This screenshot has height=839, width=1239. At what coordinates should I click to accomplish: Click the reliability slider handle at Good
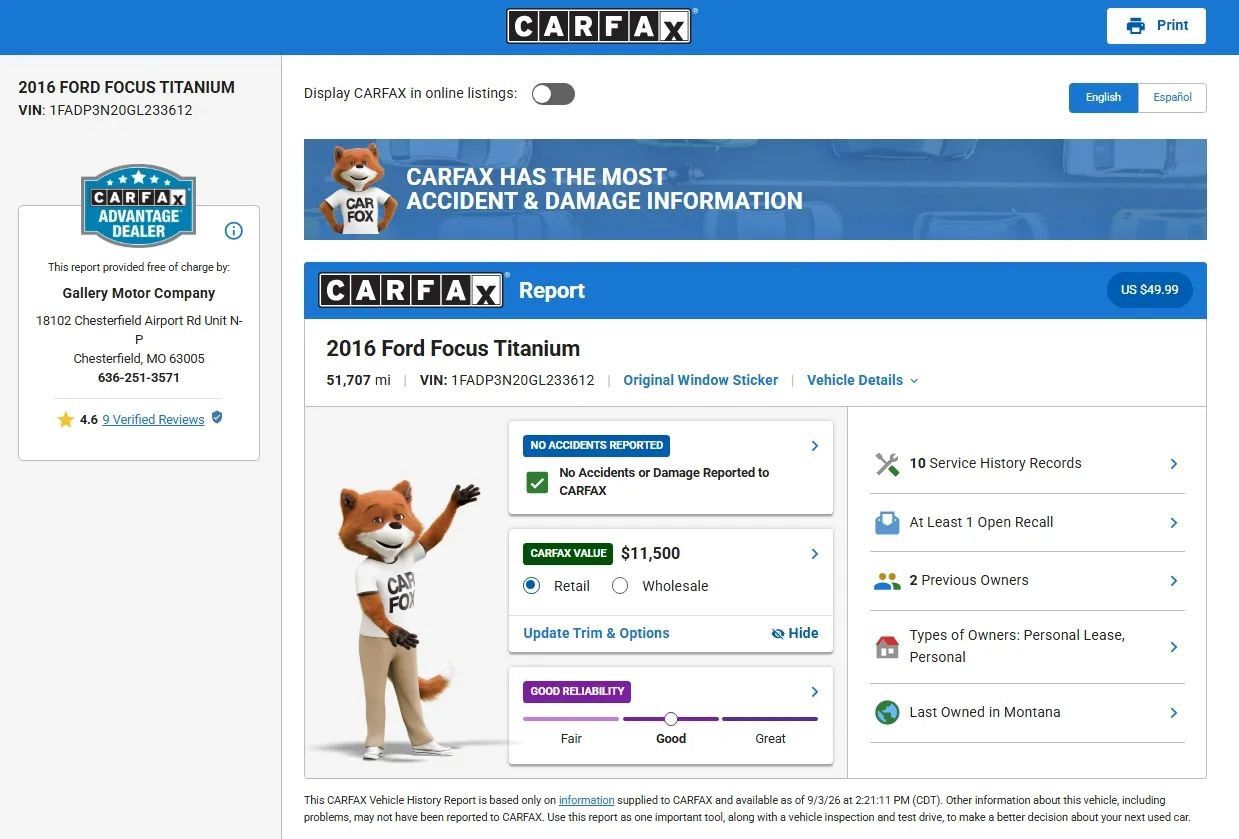pos(671,719)
